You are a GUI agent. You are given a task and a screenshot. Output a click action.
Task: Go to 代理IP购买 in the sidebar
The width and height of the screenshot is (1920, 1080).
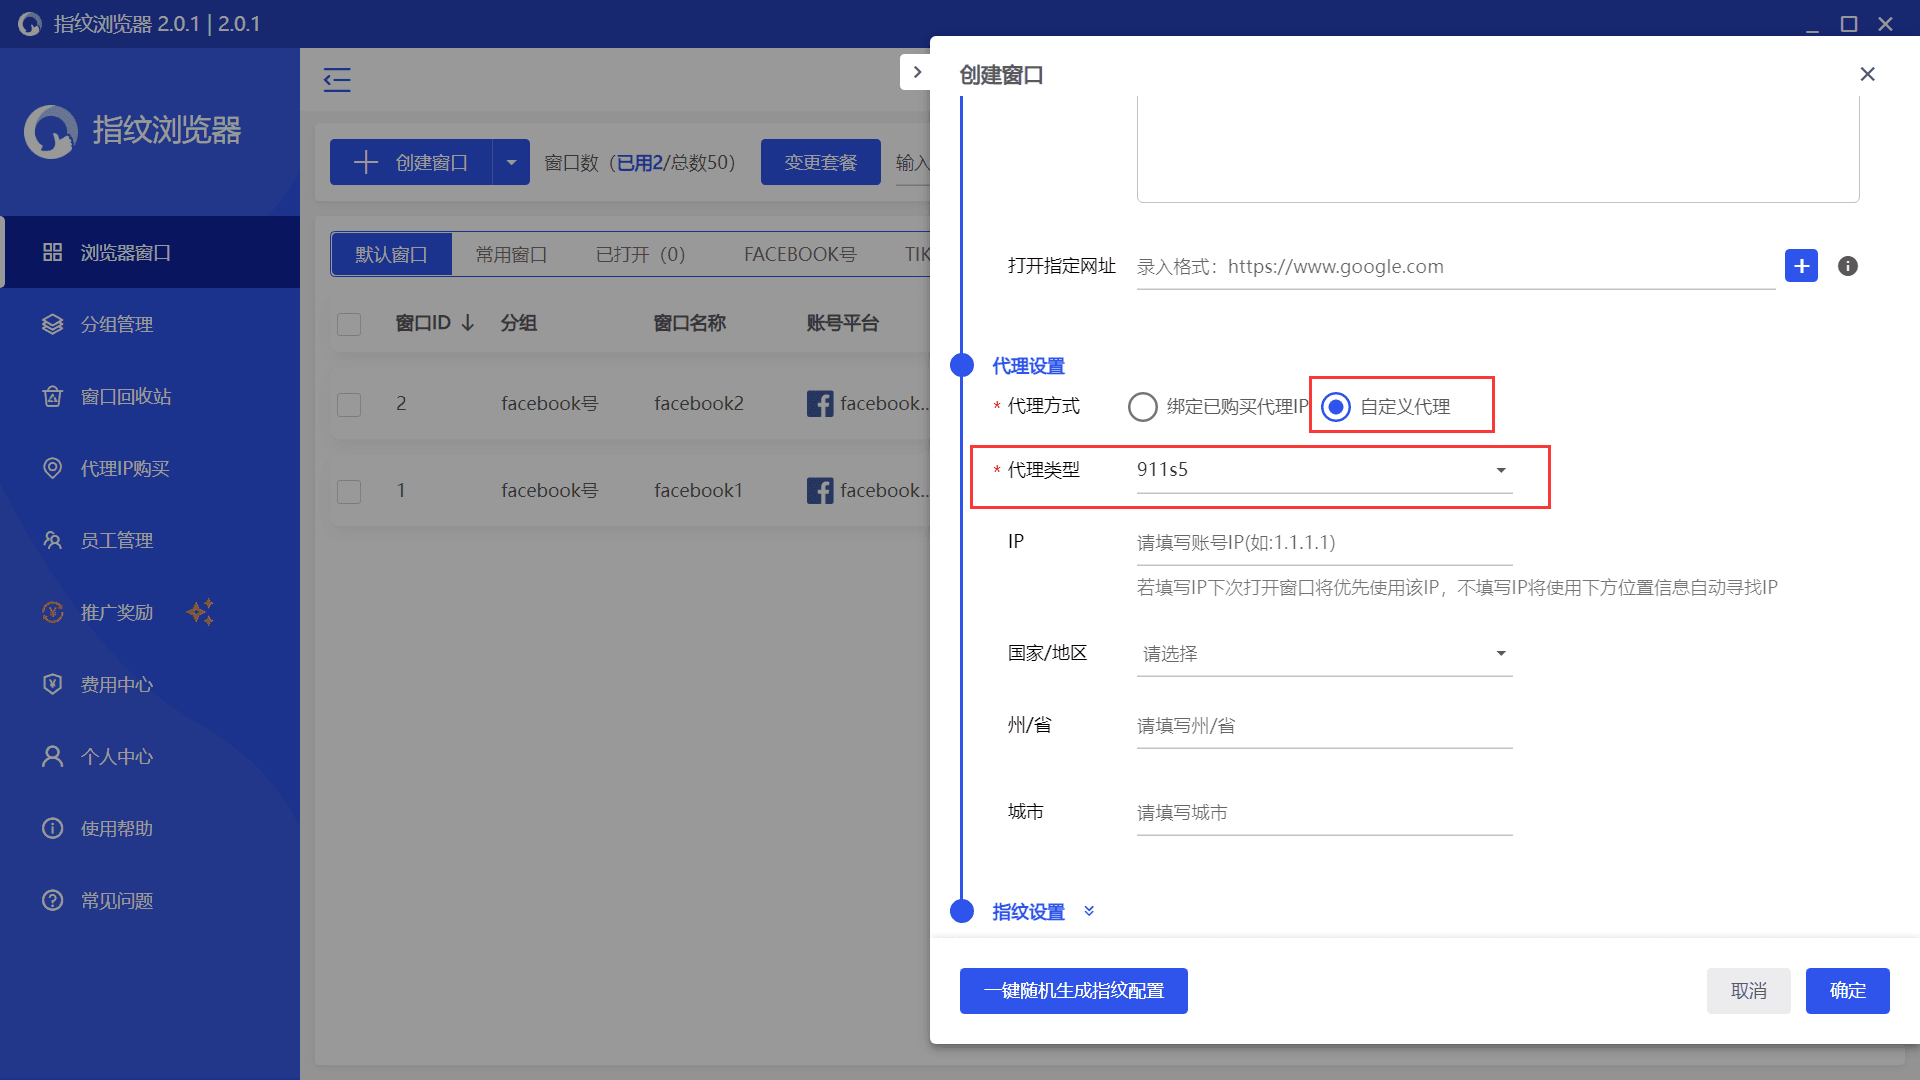tap(125, 468)
